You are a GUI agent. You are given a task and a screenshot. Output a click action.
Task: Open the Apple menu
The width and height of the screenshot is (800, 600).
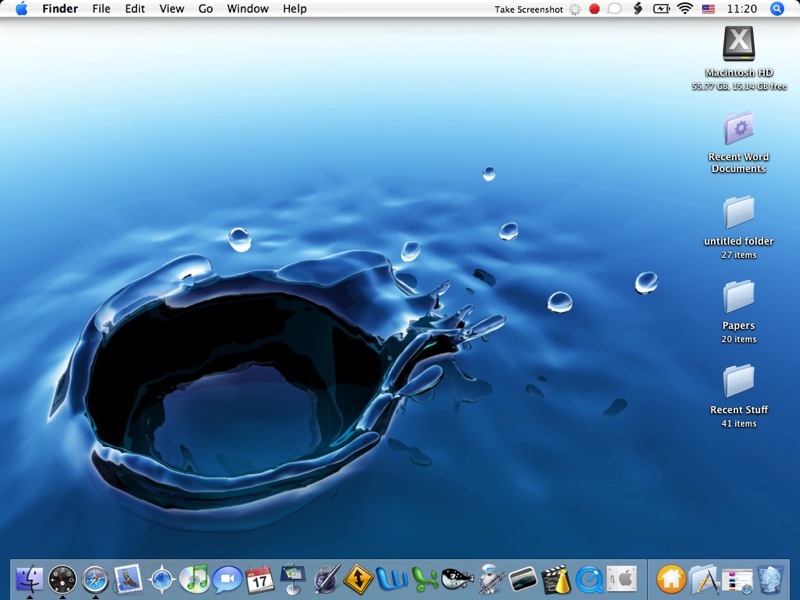(x=21, y=9)
